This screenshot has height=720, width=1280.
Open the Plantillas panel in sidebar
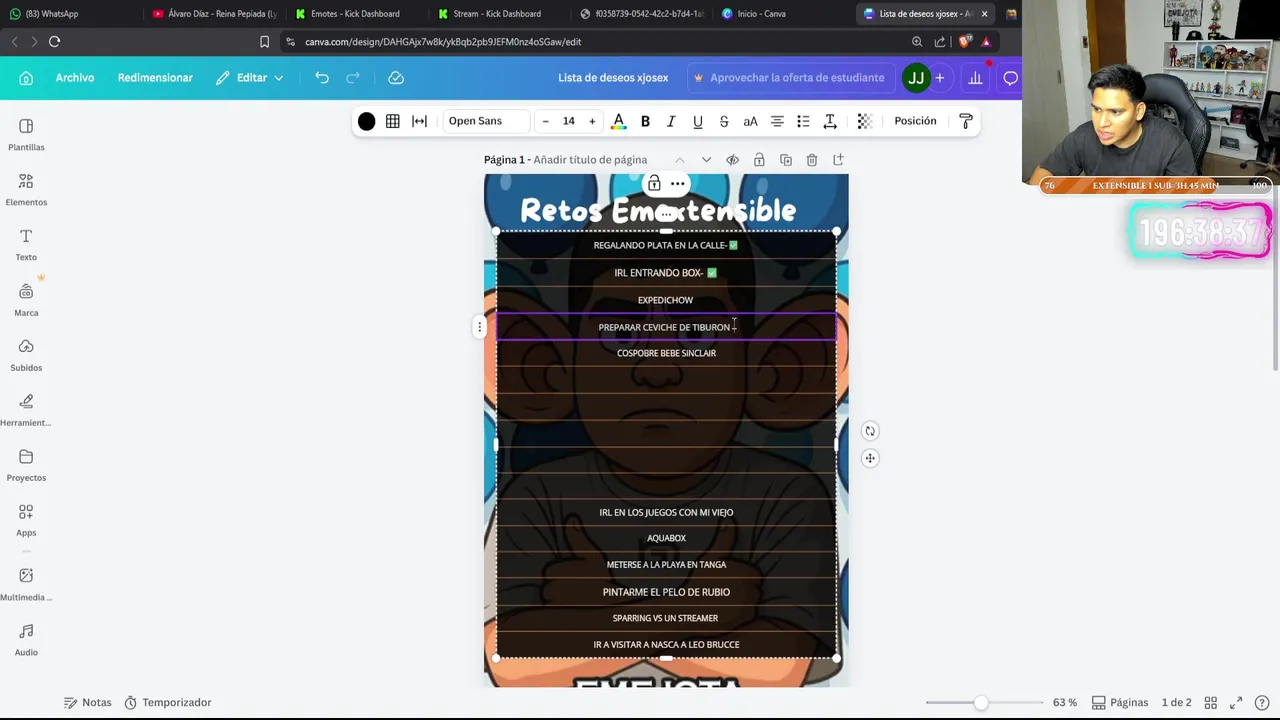[x=26, y=135]
